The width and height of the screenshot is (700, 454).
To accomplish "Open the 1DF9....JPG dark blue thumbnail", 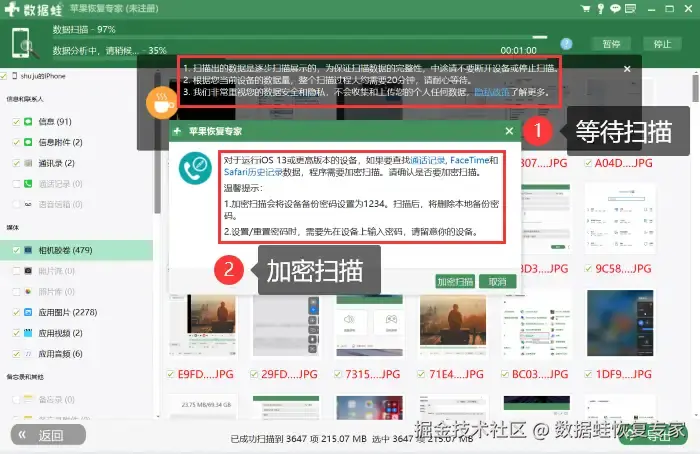I will [621, 323].
